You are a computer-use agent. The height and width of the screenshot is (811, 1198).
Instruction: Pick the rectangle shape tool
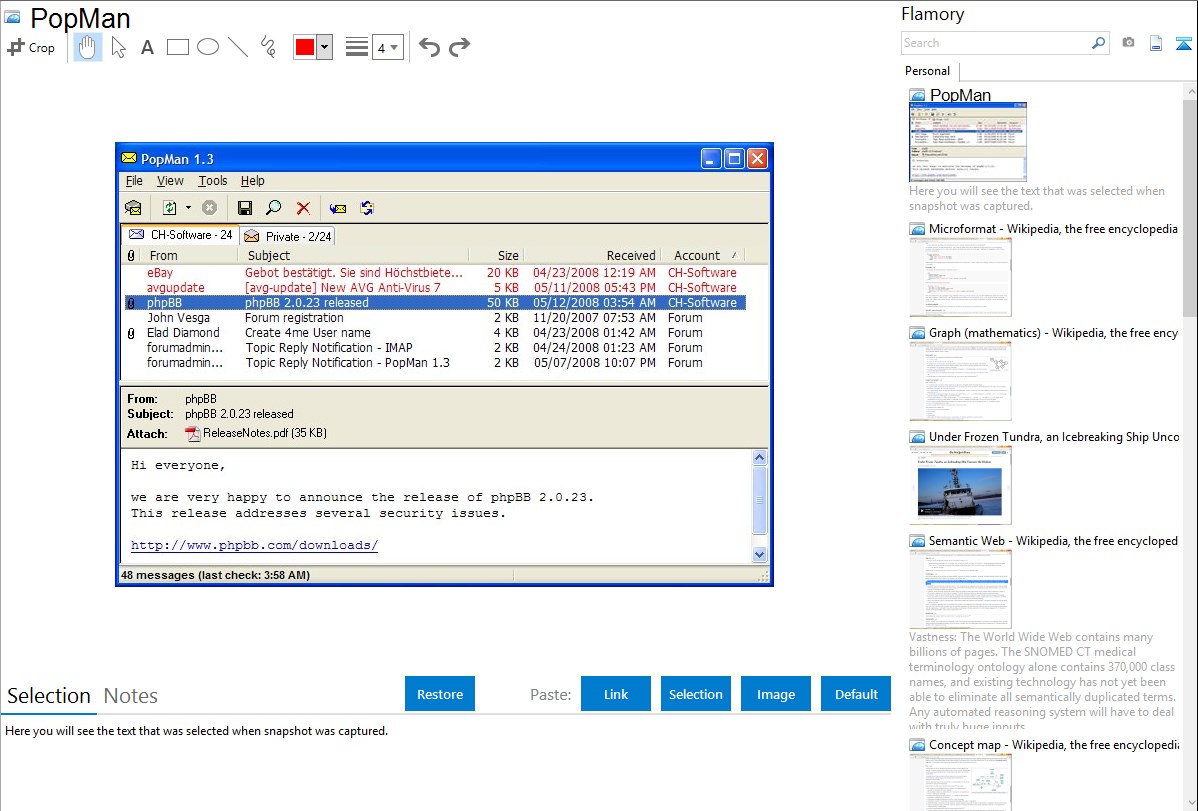pyautogui.click(x=178, y=47)
